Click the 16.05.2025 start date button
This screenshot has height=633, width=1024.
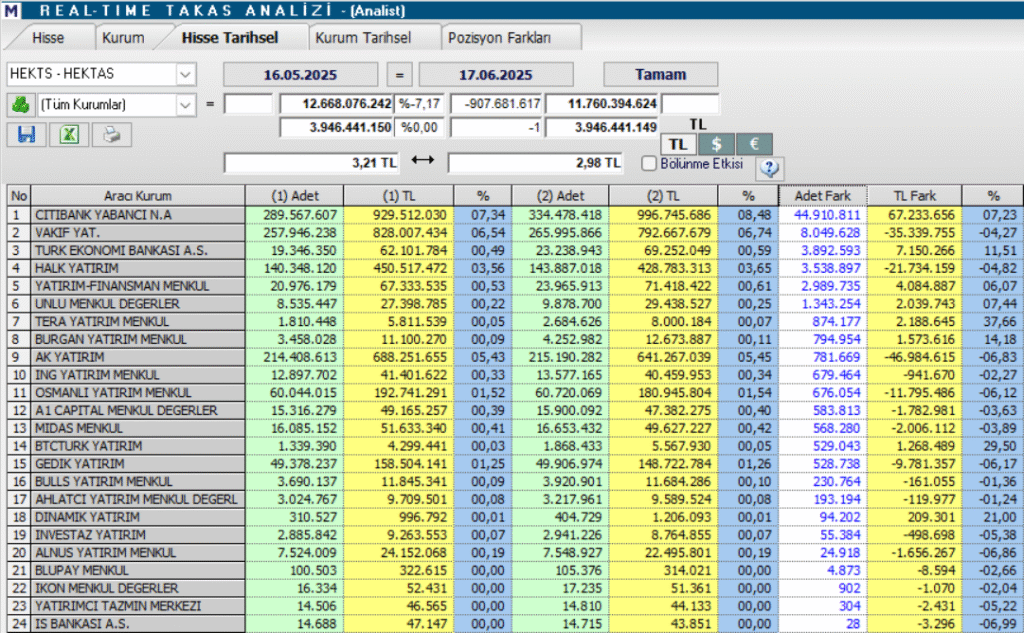tap(300, 74)
